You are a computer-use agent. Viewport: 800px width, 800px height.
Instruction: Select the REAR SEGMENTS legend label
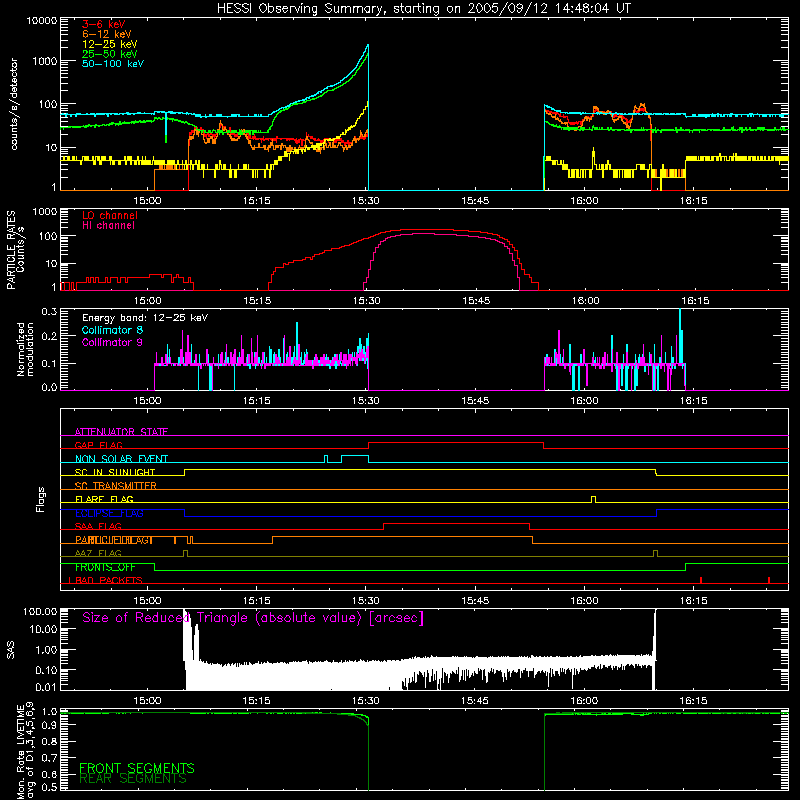point(133,779)
